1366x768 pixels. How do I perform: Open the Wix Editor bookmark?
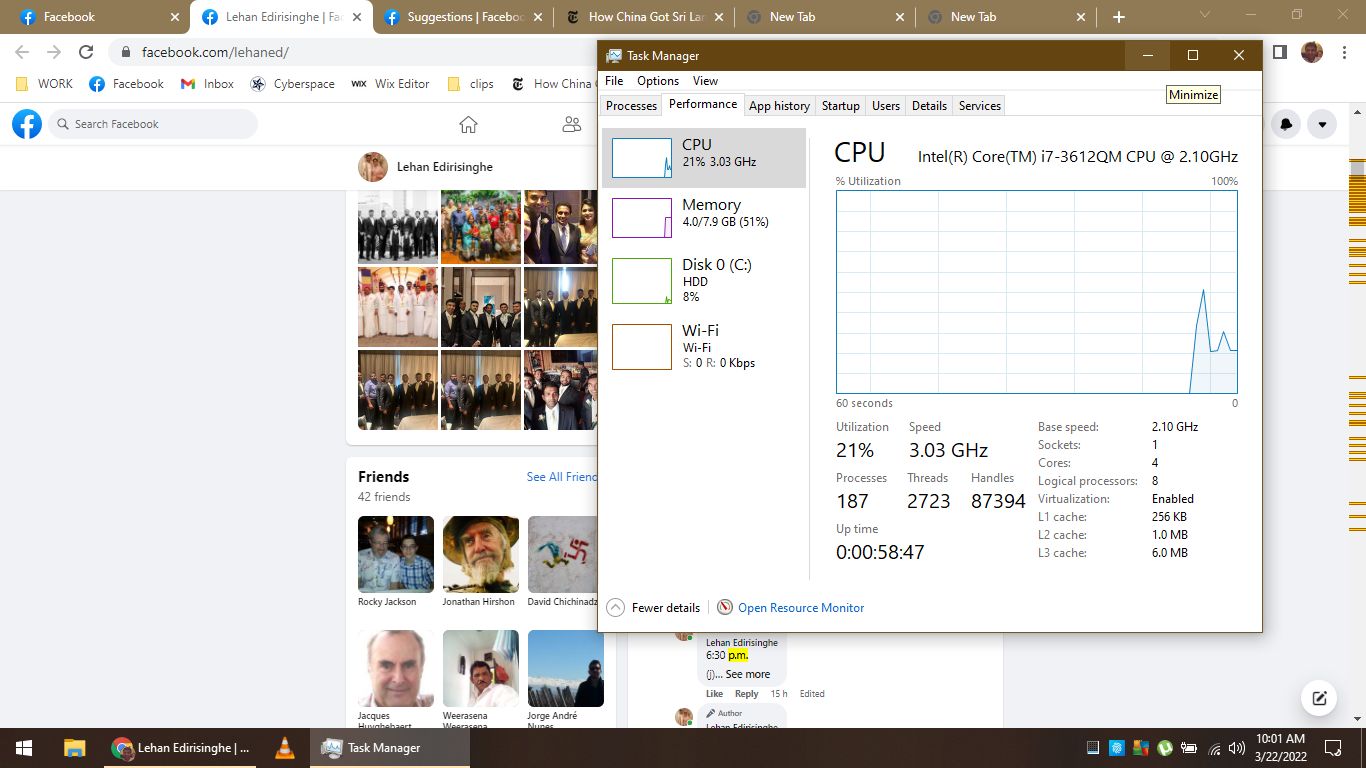coord(390,84)
